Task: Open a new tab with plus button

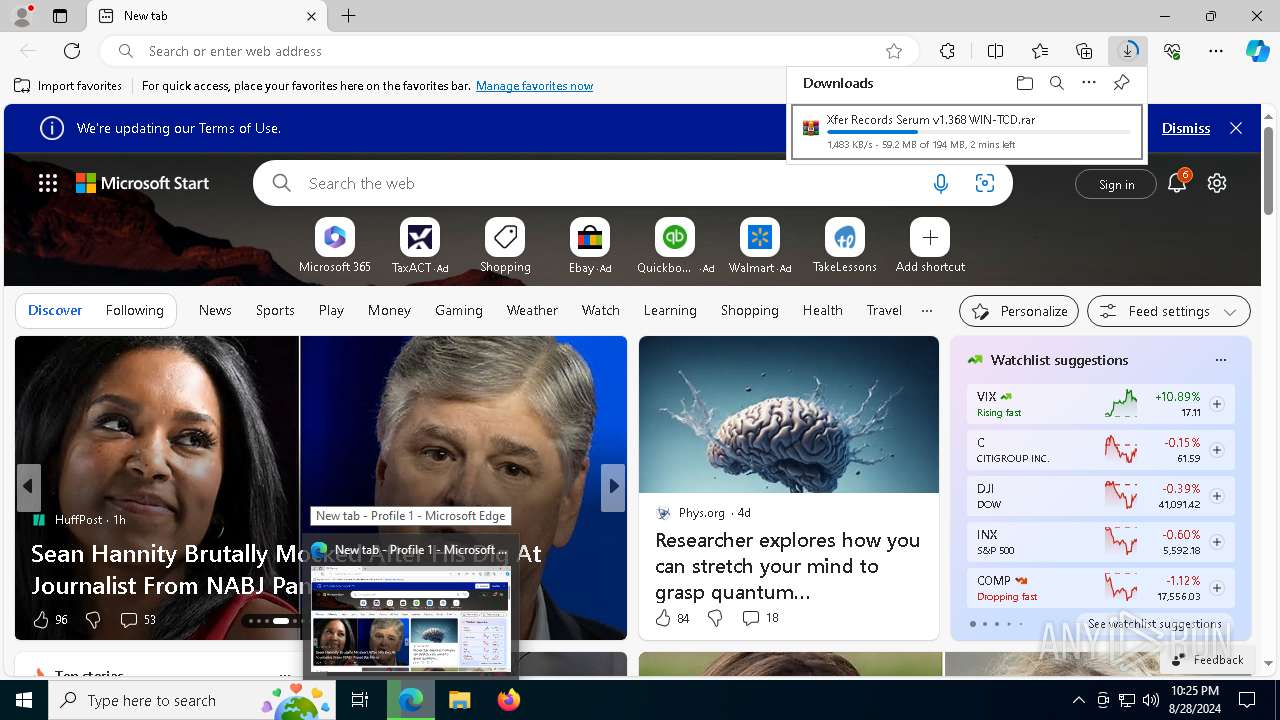Action: [348, 16]
